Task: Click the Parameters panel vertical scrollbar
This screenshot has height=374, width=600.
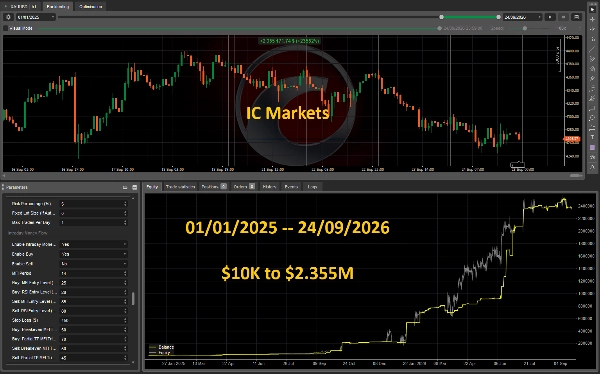Action: tap(133, 299)
